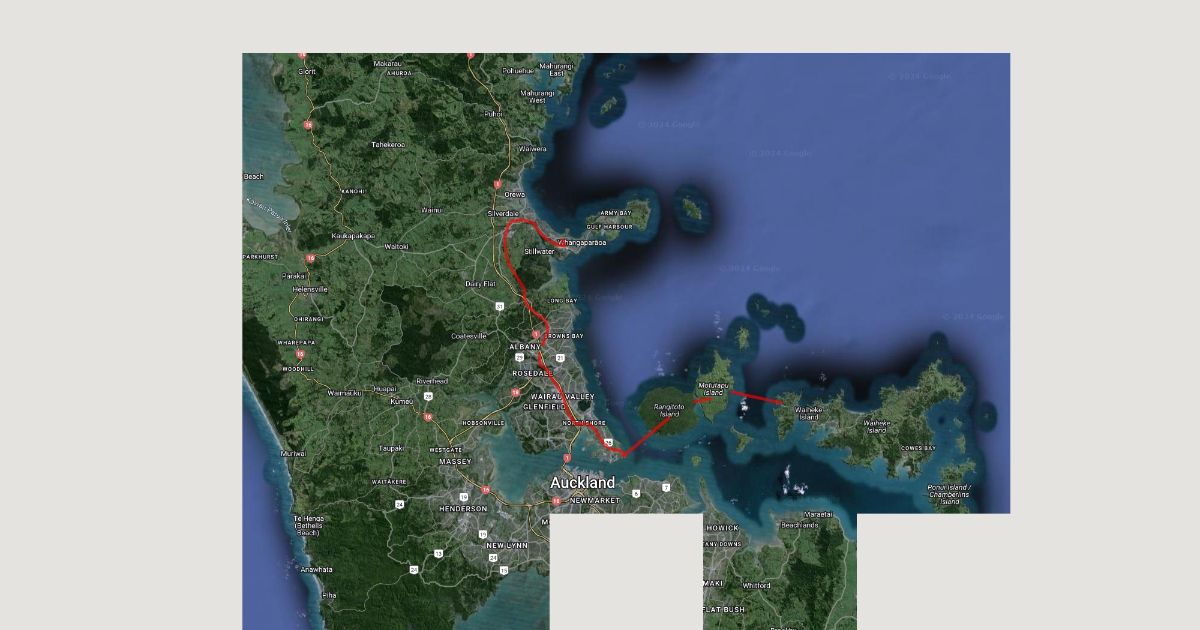Click the Silverdale town label

pos(503,214)
